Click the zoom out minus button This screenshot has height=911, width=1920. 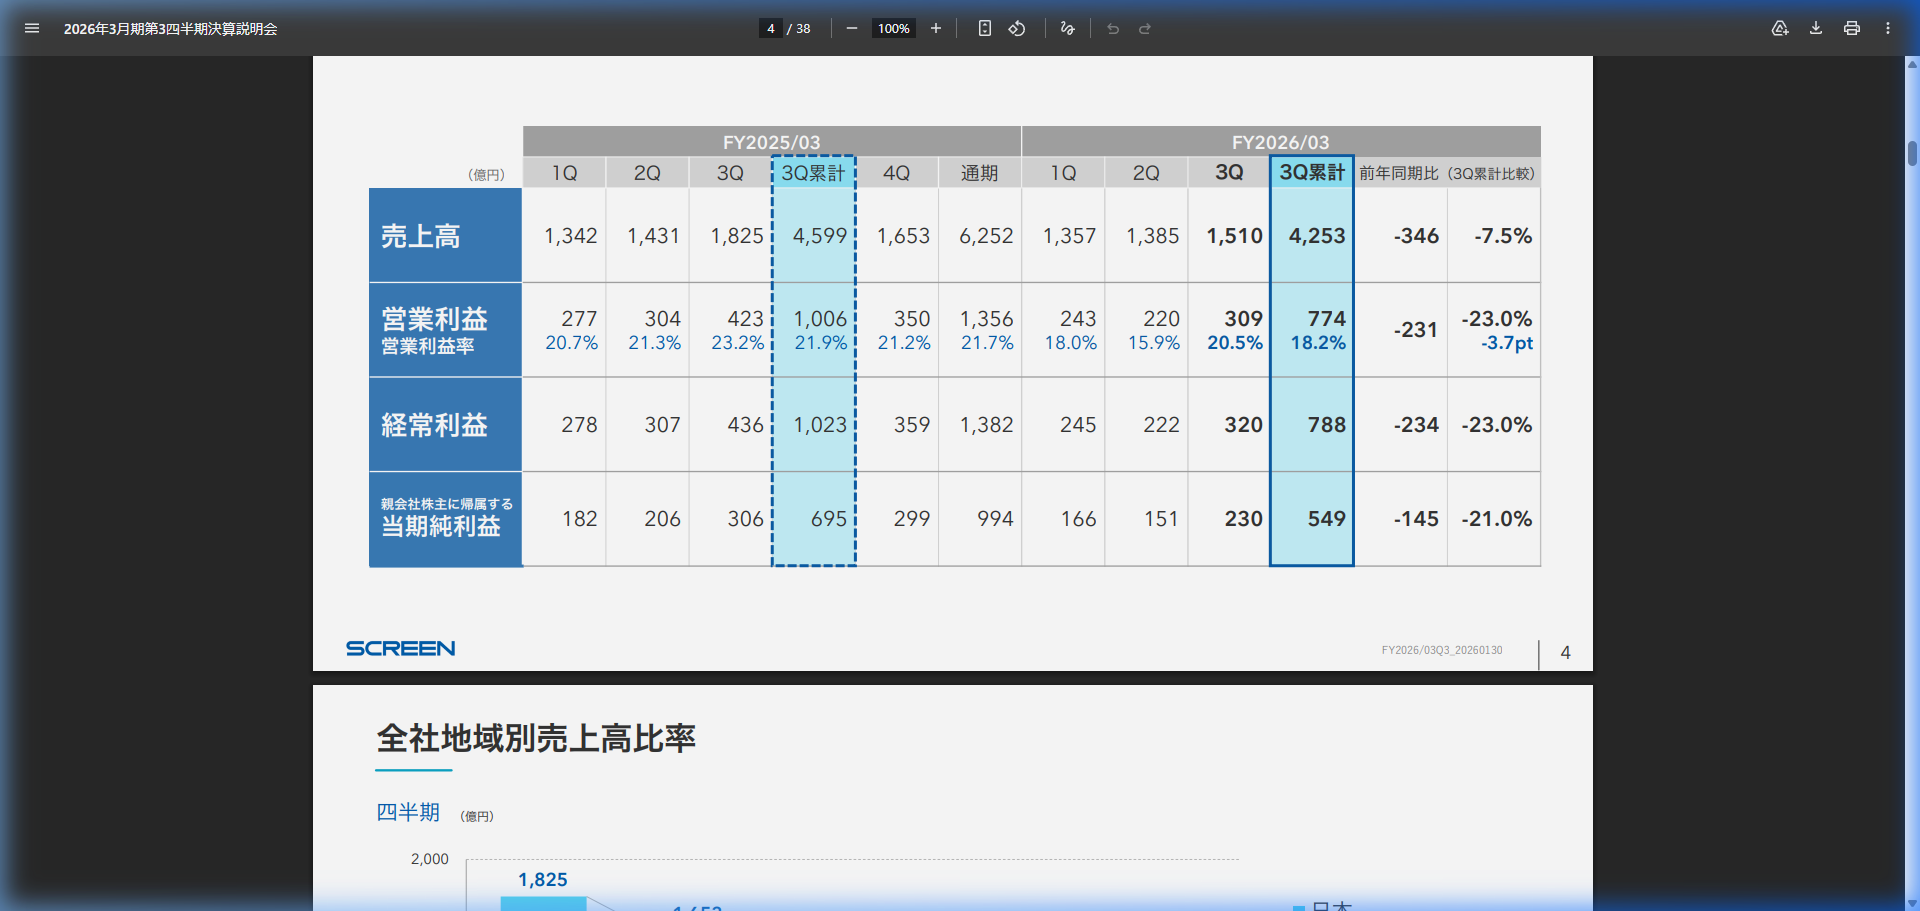coord(851,28)
